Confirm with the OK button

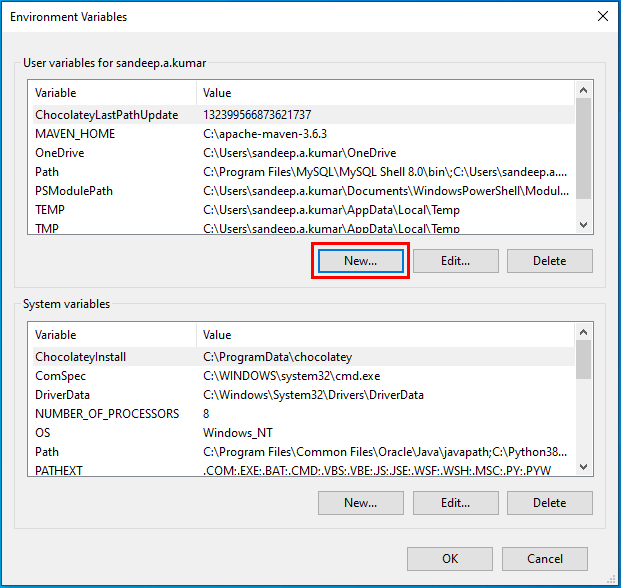[x=450, y=559]
